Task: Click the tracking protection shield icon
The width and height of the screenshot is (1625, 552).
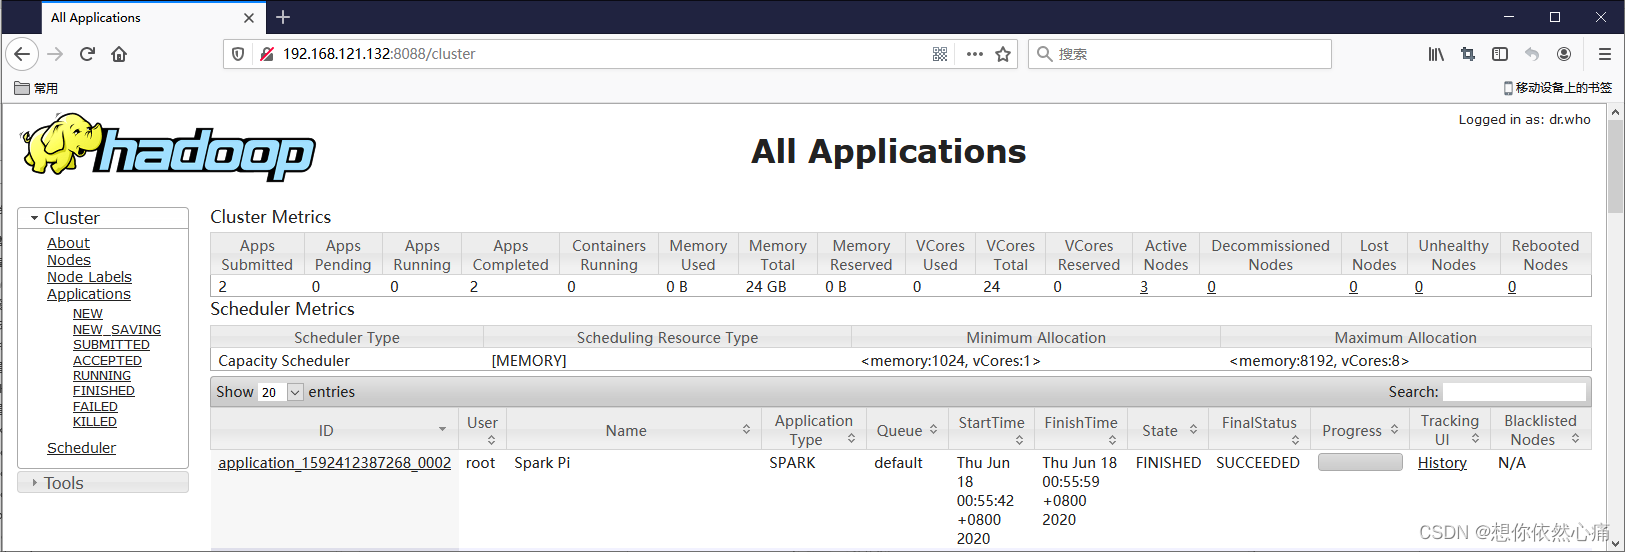Action: (x=238, y=54)
